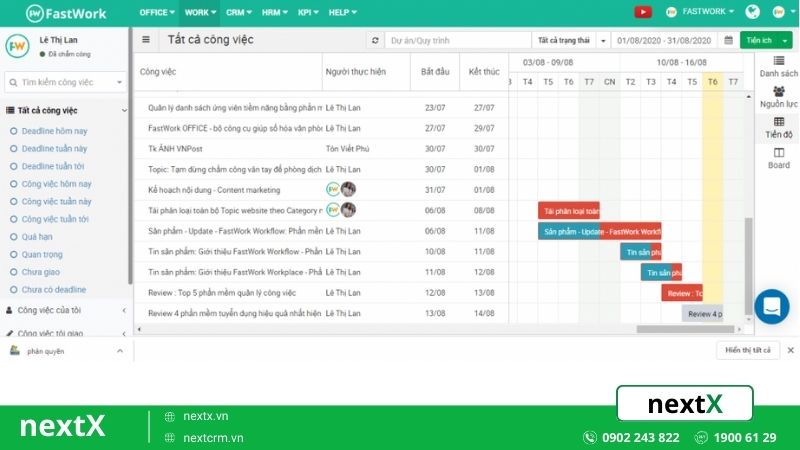This screenshot has width=800, height=450.
Task: Expand the phân quyền download chevron
Action: click(x=119, y=351)
